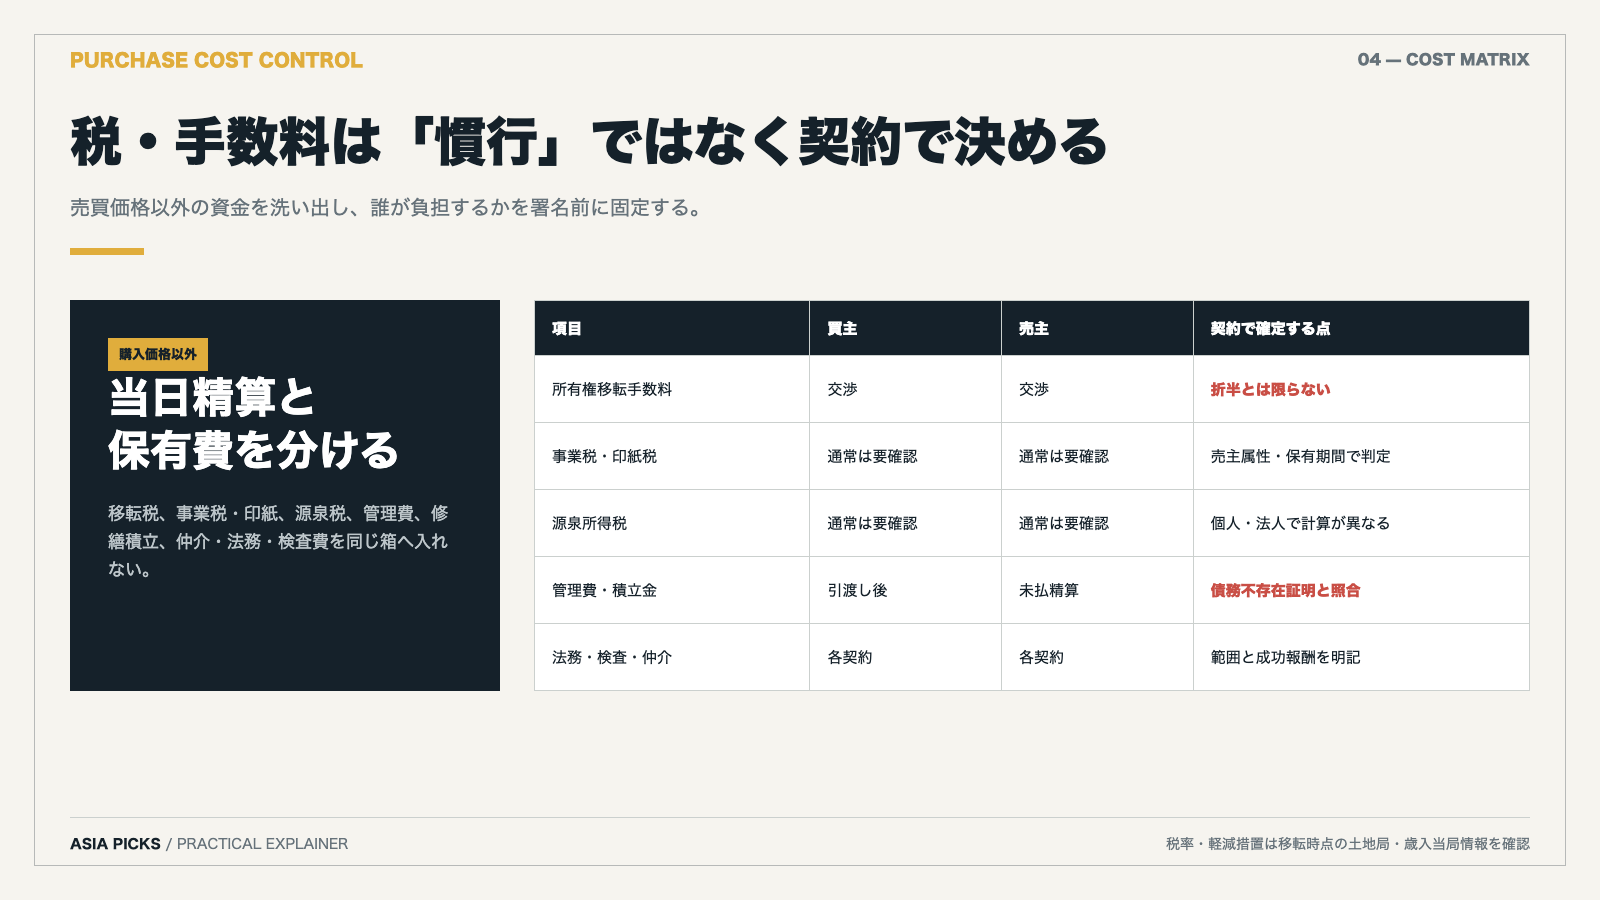The image size is (1600, 900).
Task: Click the 04 — COST MATRIX label
Action: [1443, 60]
